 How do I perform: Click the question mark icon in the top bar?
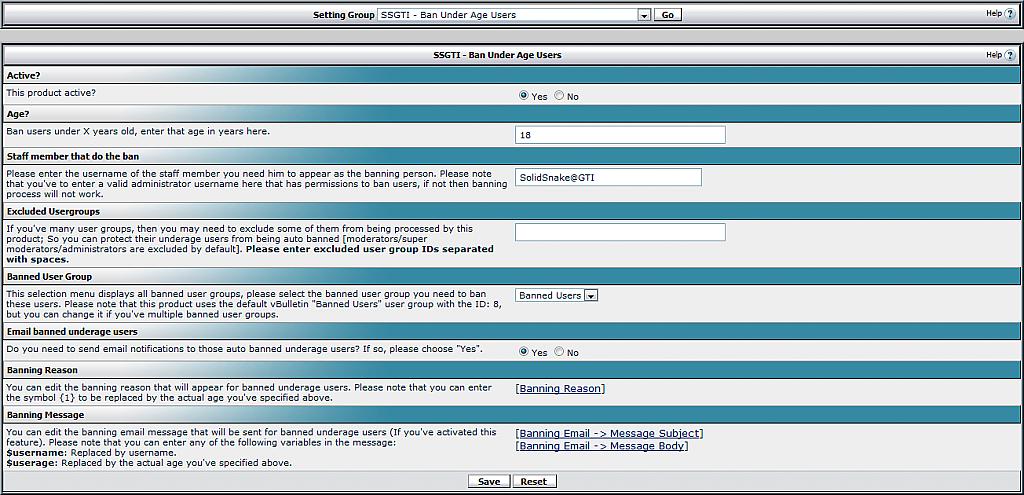coord(1009,14)
